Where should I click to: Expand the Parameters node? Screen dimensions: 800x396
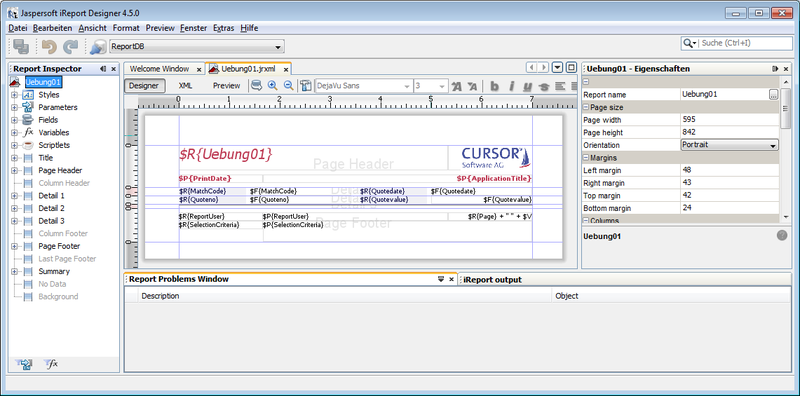point(14,108)
